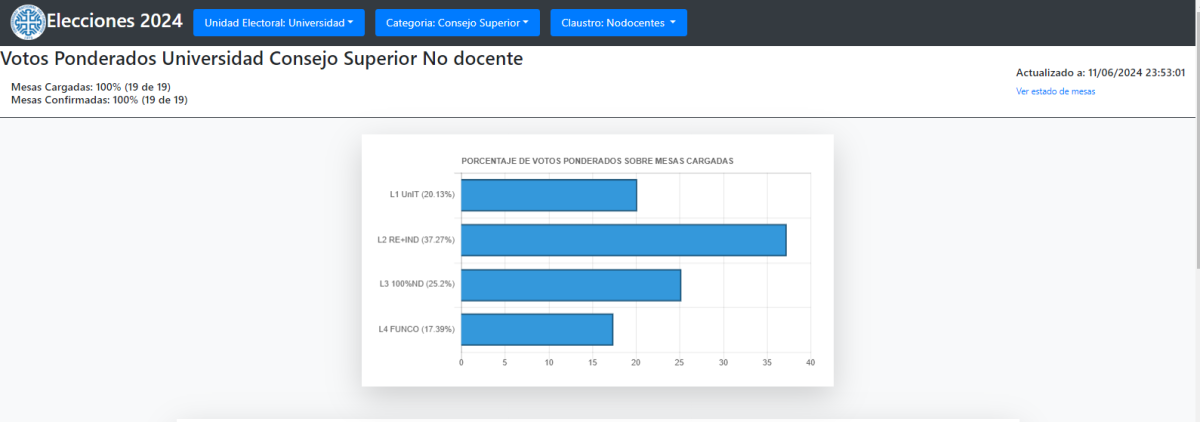Click the L4 FUNCO (17.39%) axis label
1200x422 pixels.
pyautogui.click(x=416, y=329)
